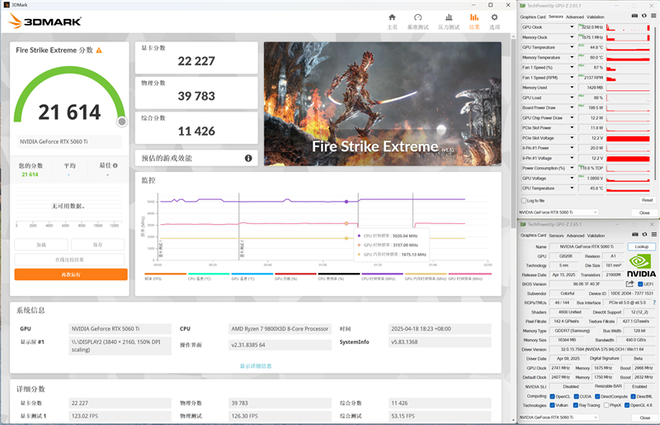Toggle the Vulkan checkbox
The image size is (660, 425).
pos(552,405)
